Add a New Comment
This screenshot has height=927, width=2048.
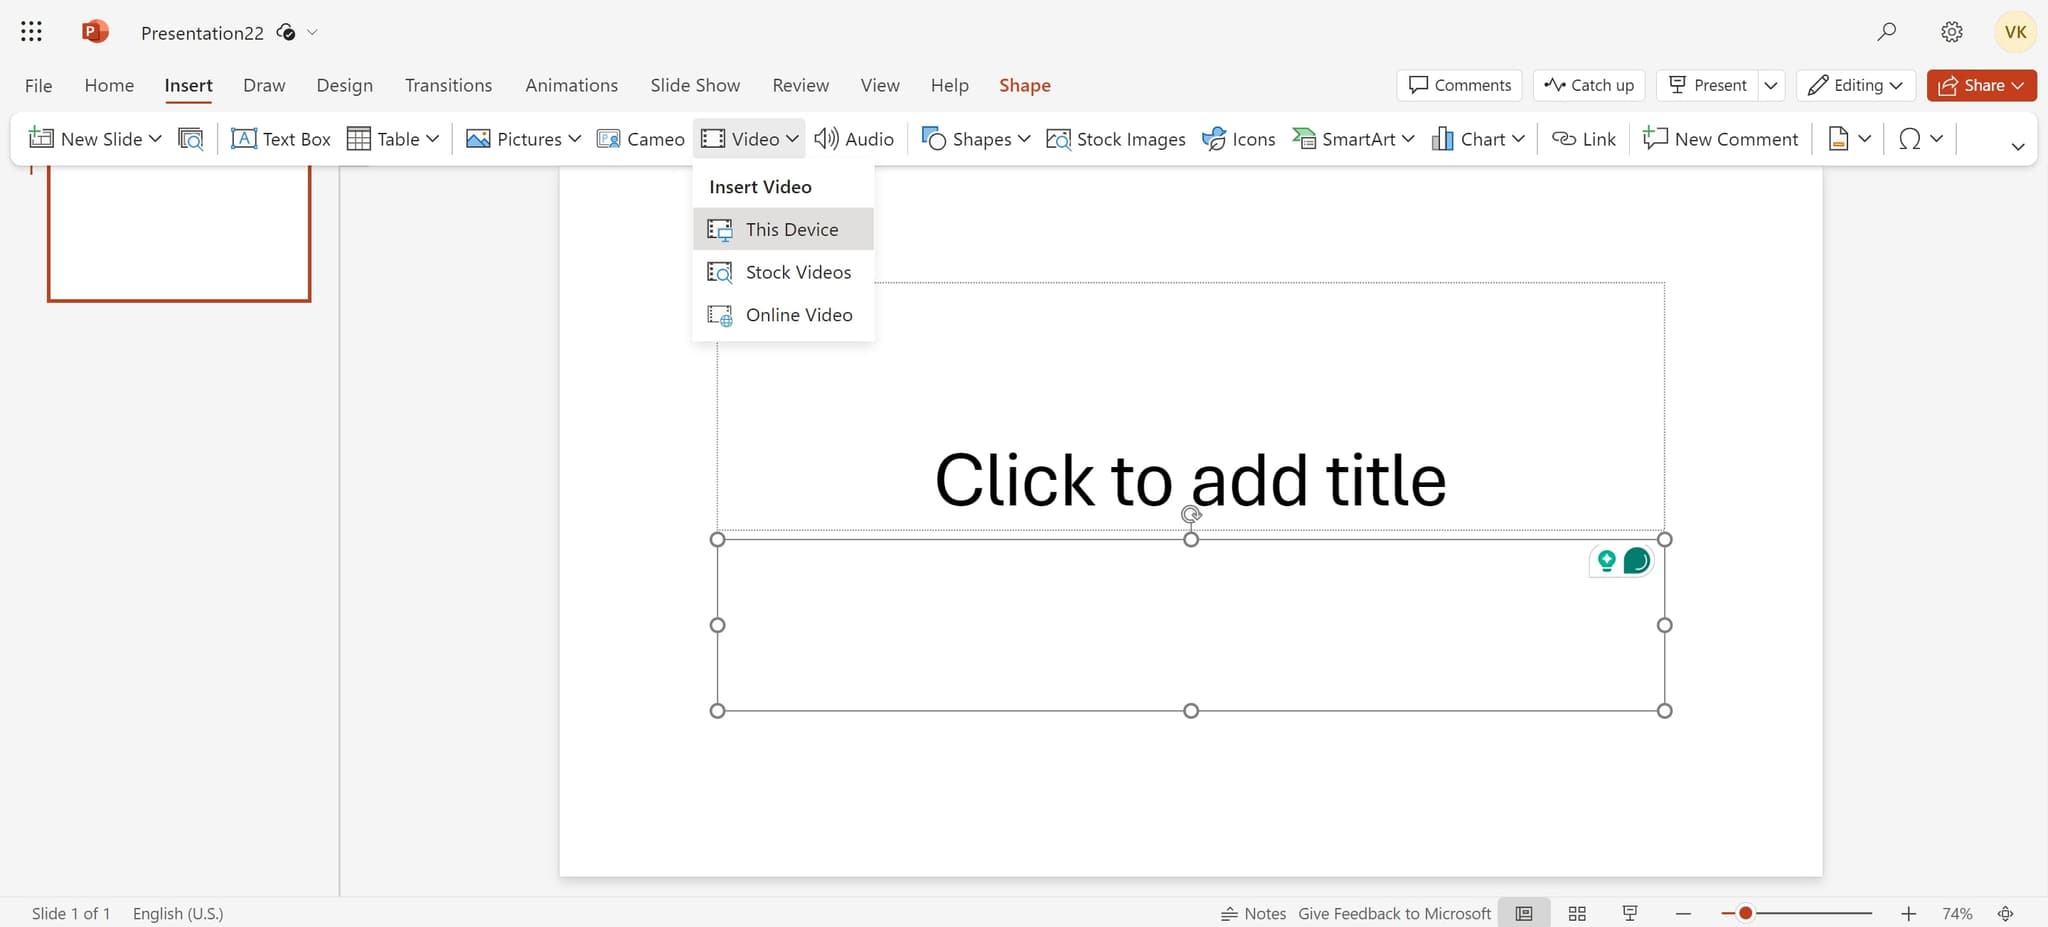pyautogui.click(x=1720, y=139)
